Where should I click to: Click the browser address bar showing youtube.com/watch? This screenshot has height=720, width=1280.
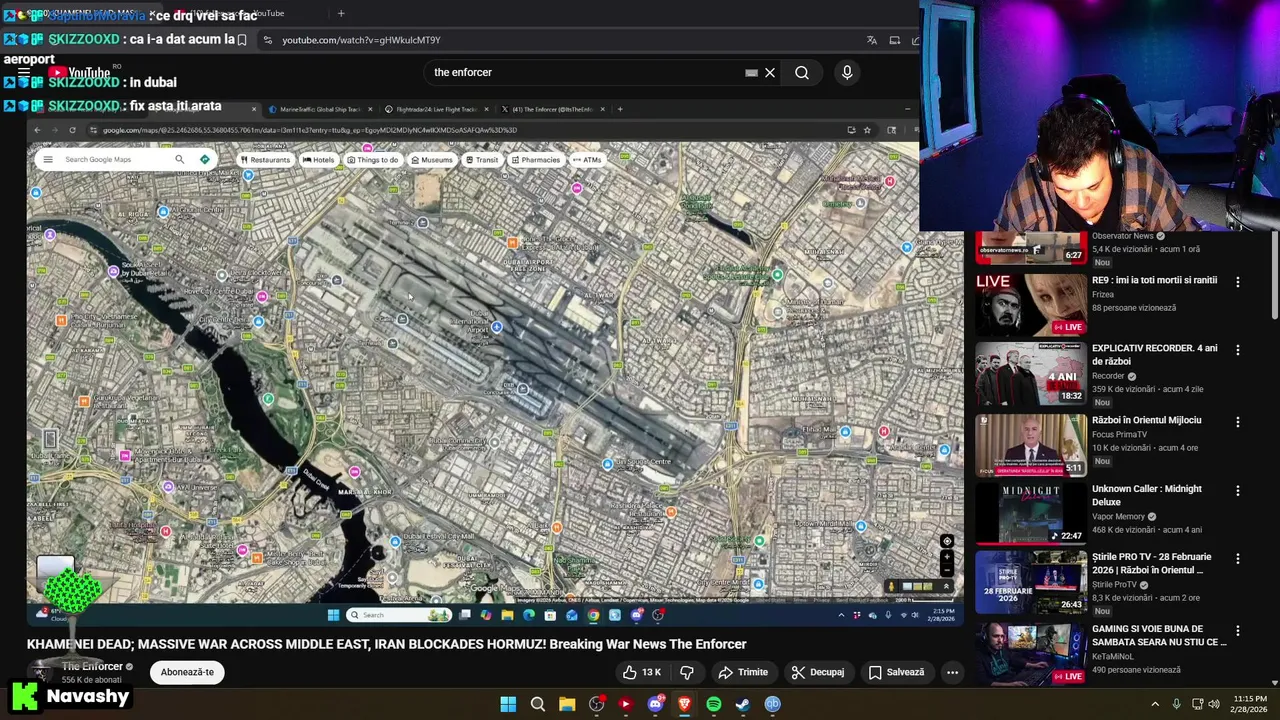click(560, 40)
